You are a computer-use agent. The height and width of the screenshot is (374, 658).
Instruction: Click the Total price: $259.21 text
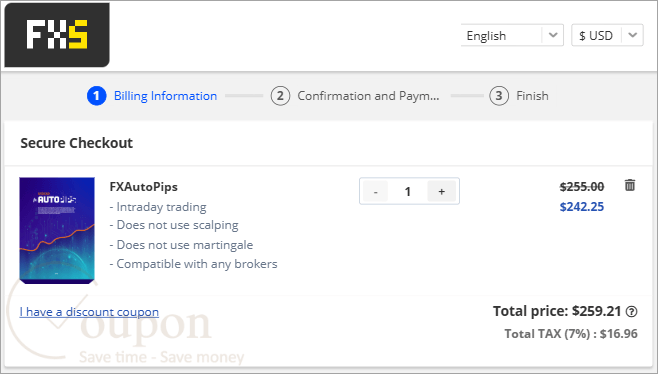556,311
